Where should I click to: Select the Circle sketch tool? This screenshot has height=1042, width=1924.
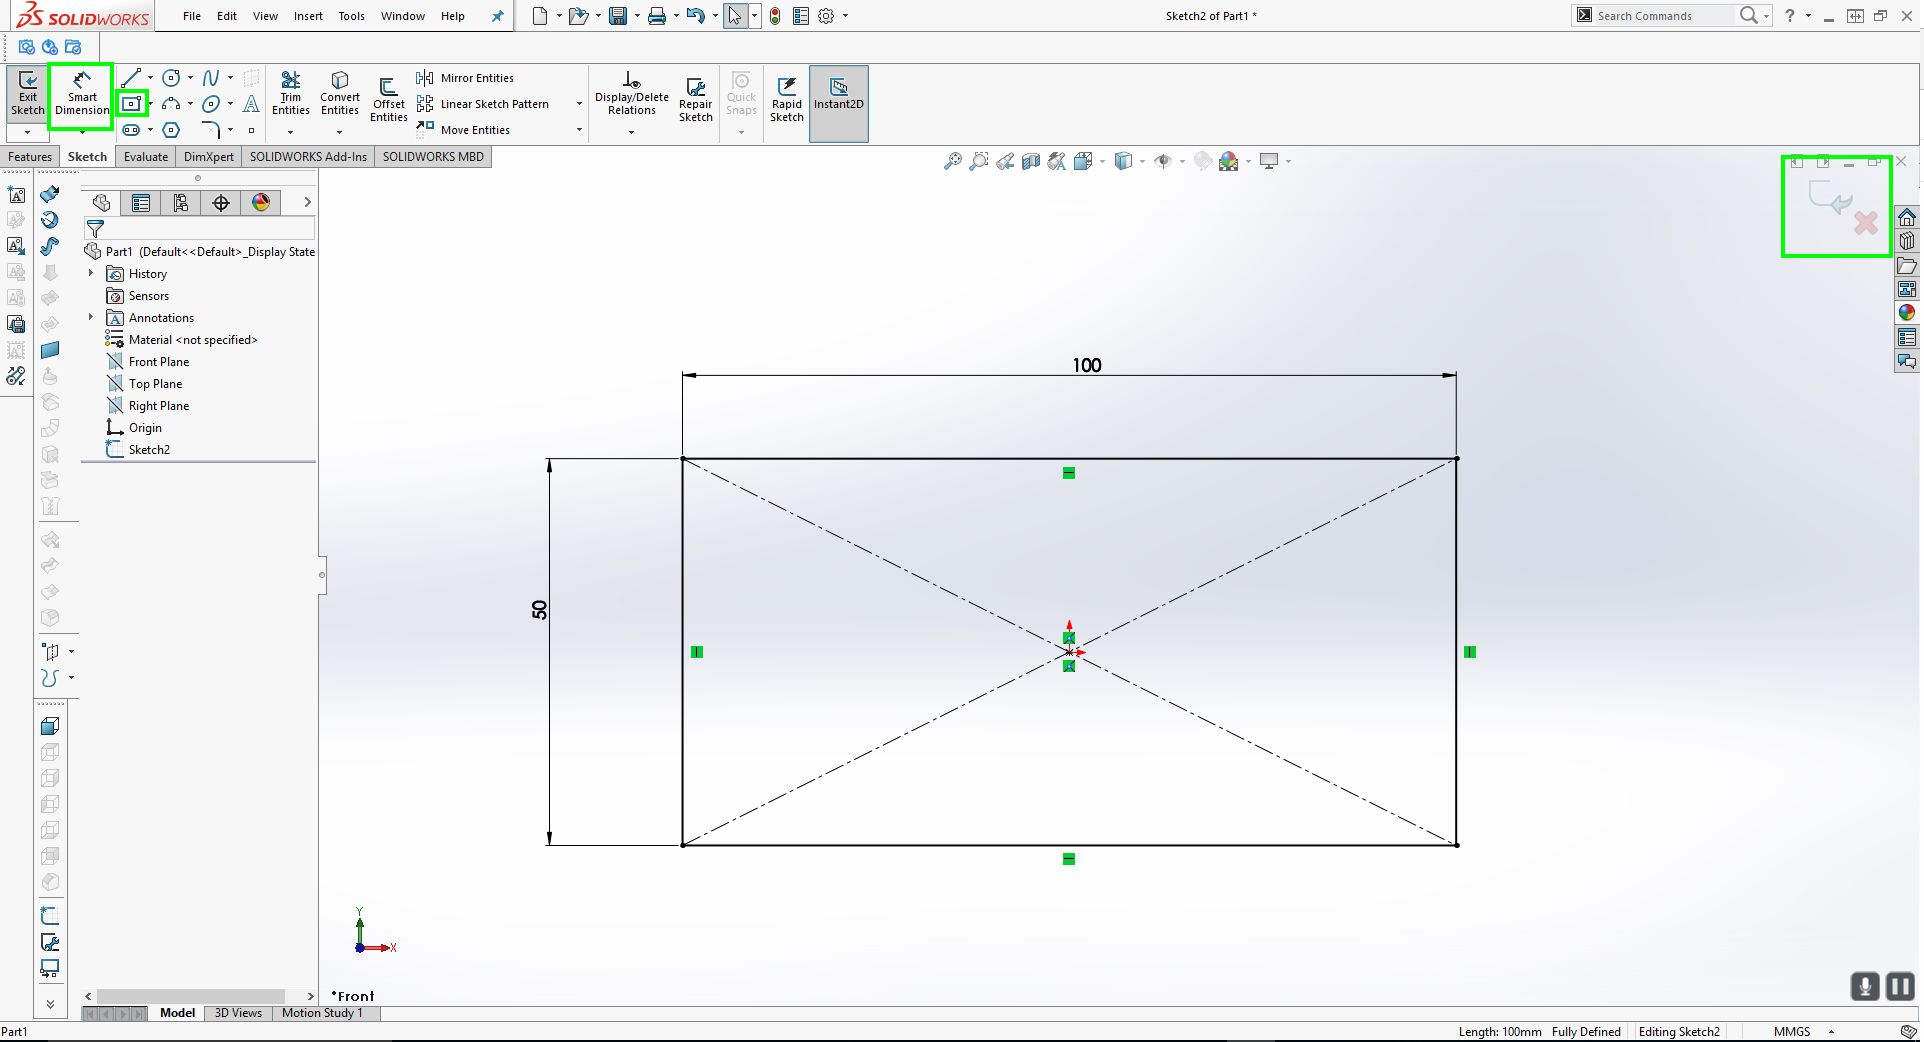172,77
